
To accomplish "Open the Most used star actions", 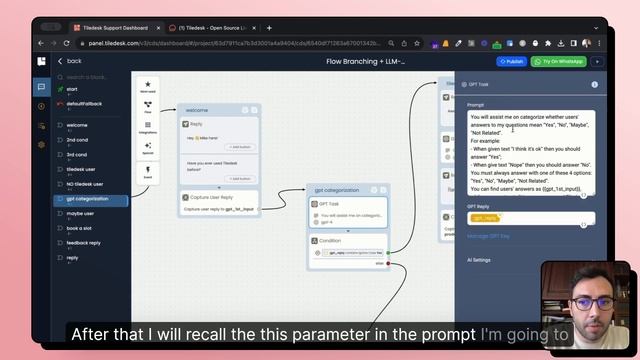I will (148, 86).
